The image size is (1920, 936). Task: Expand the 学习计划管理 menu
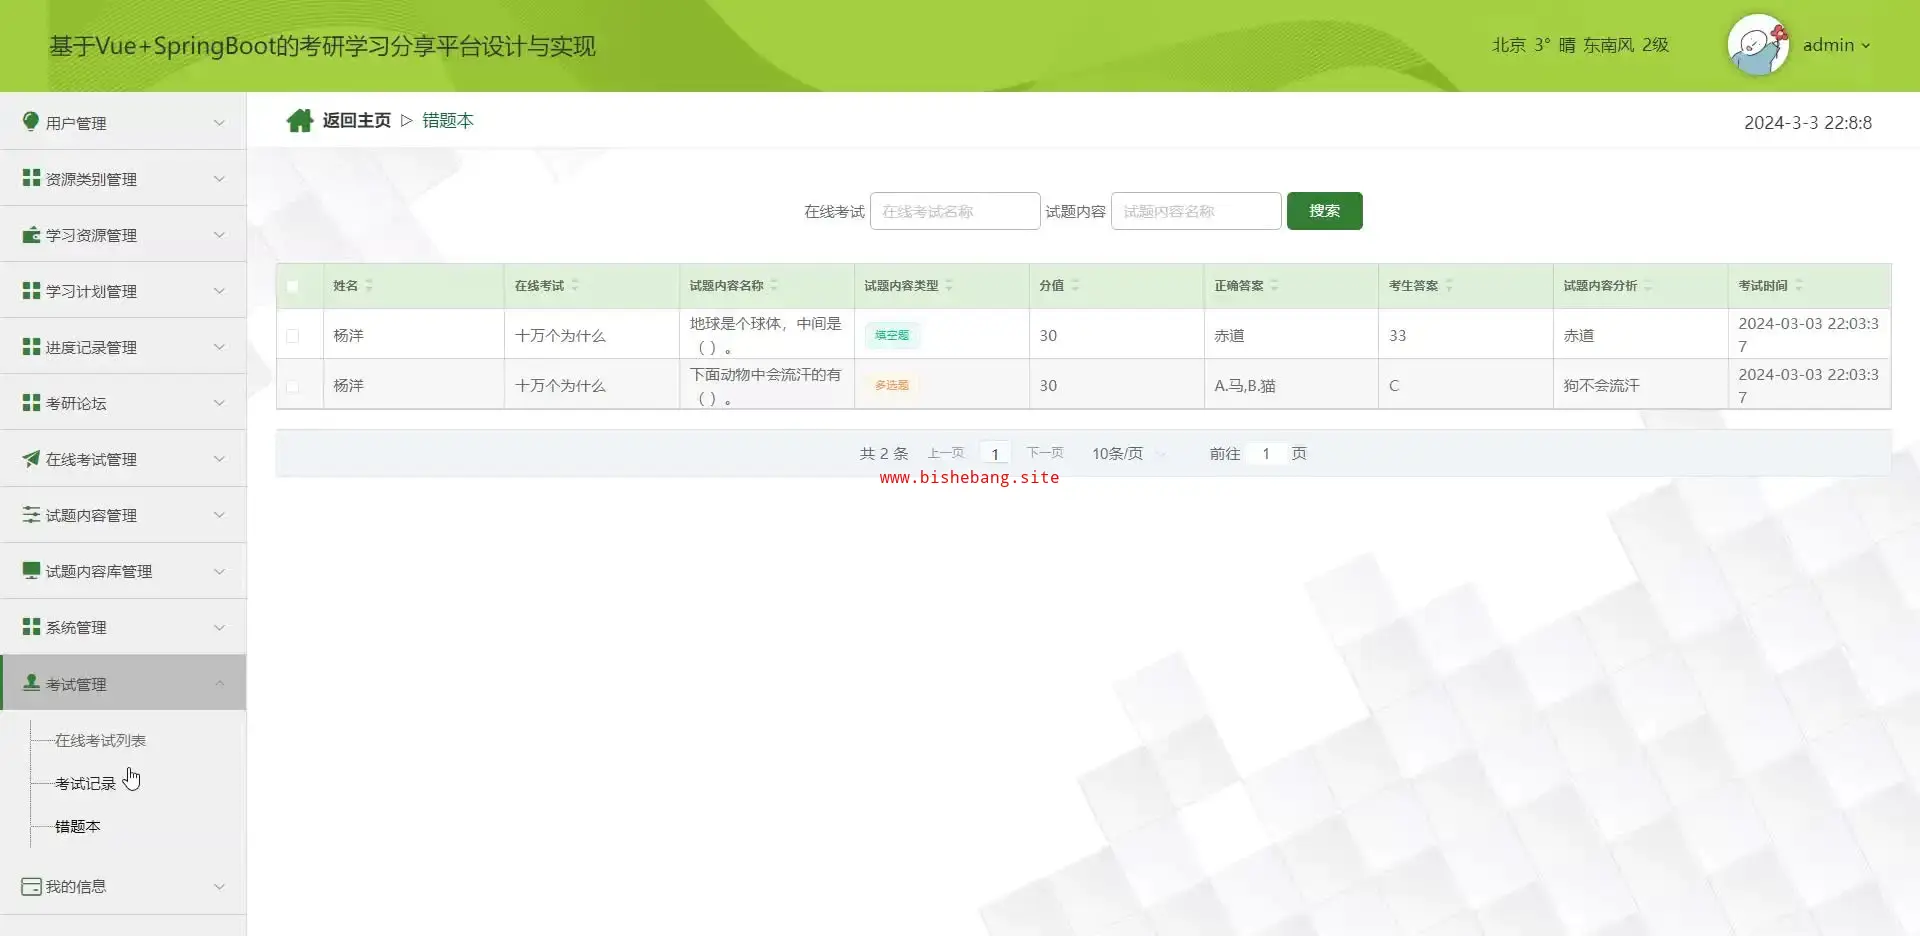coord(123,290)
